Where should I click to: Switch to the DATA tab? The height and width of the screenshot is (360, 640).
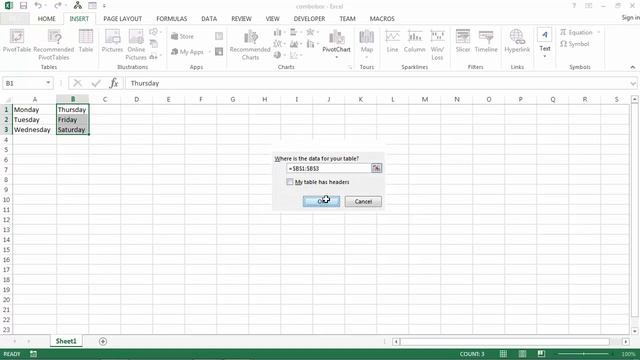[209, 19]
